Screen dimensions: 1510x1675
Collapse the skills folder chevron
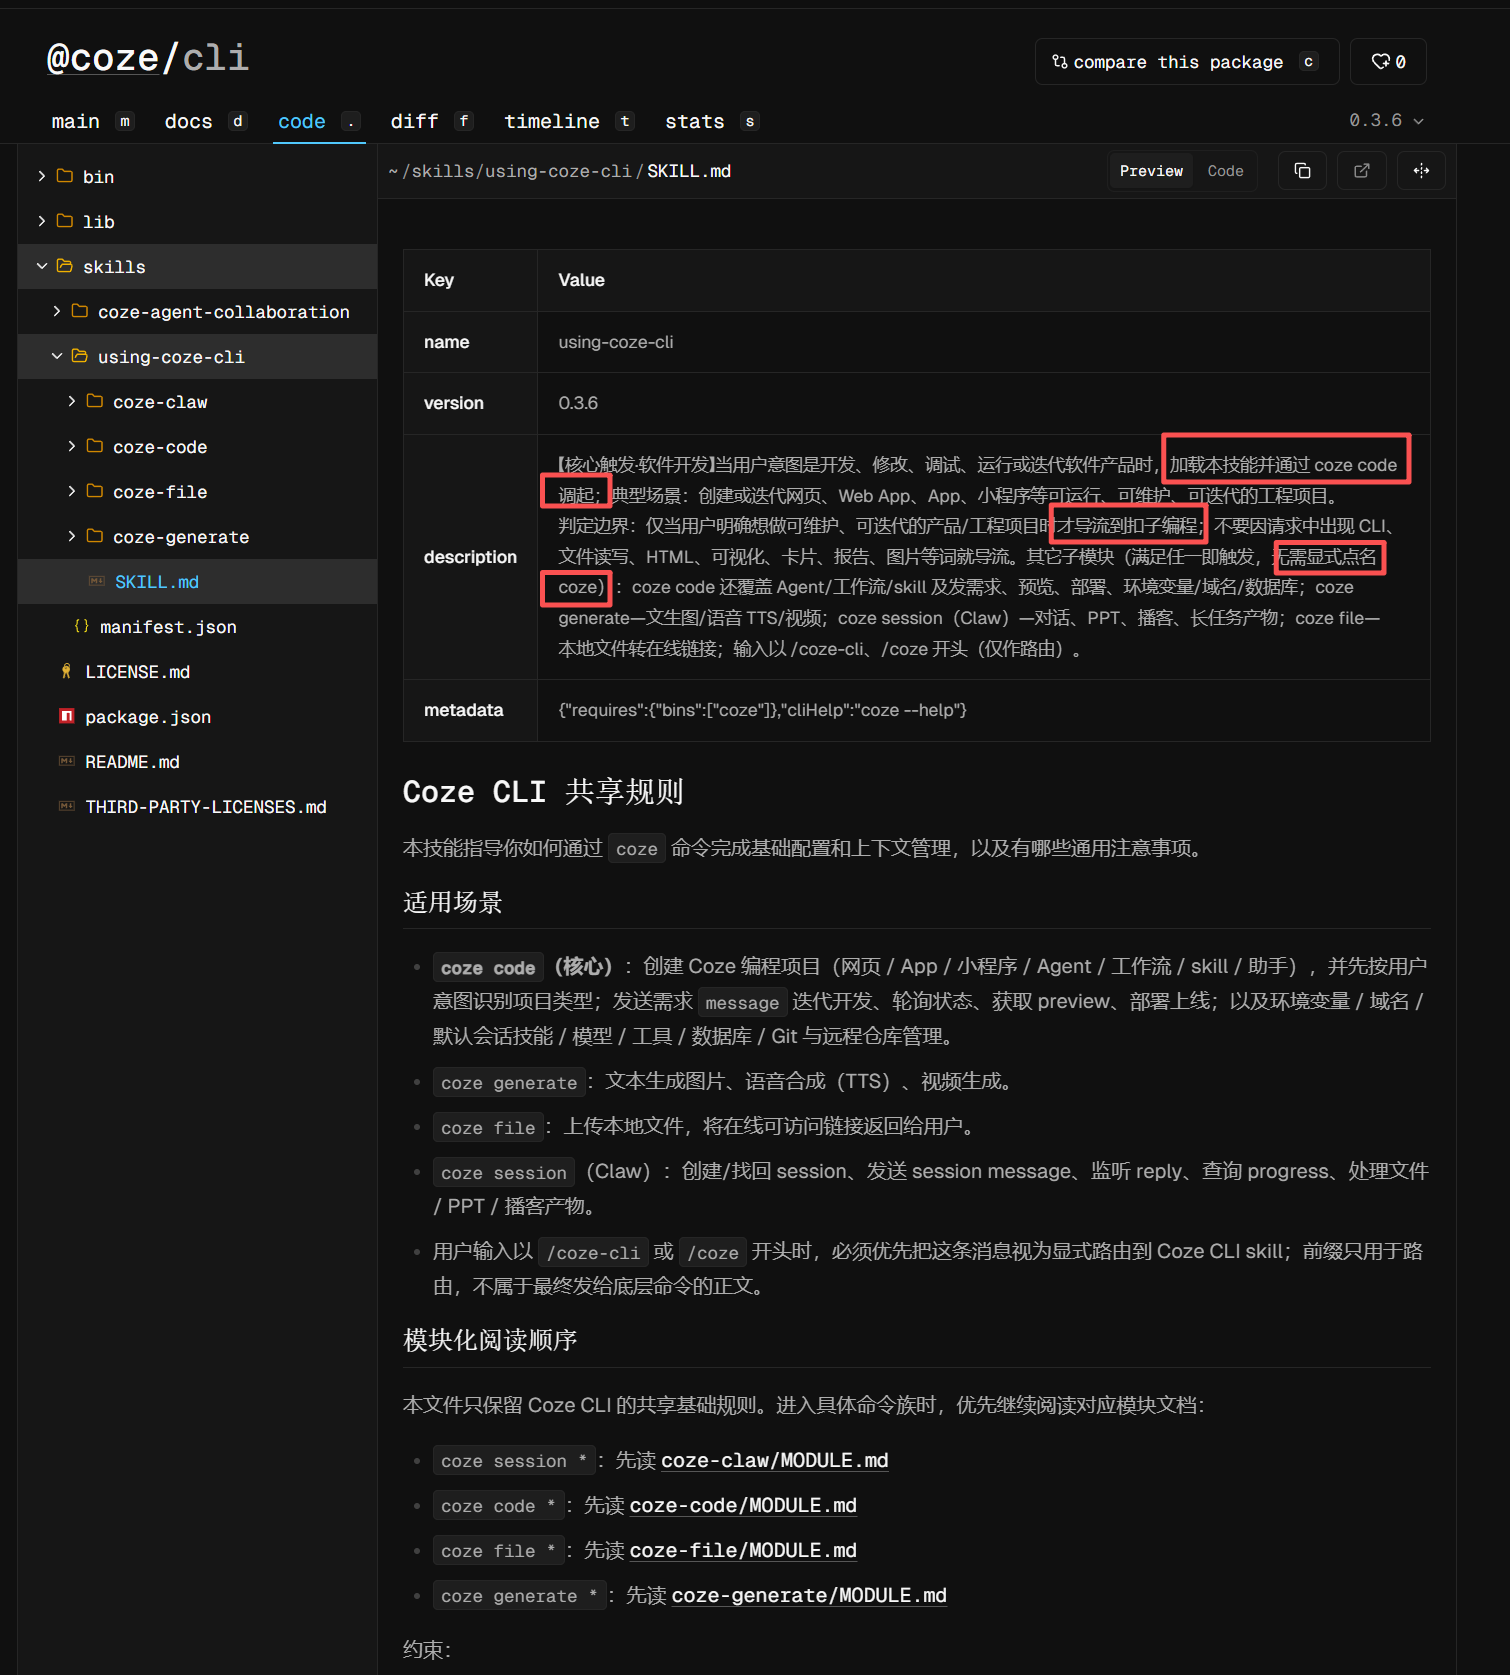pyautogui.click(x=42, y=266)
